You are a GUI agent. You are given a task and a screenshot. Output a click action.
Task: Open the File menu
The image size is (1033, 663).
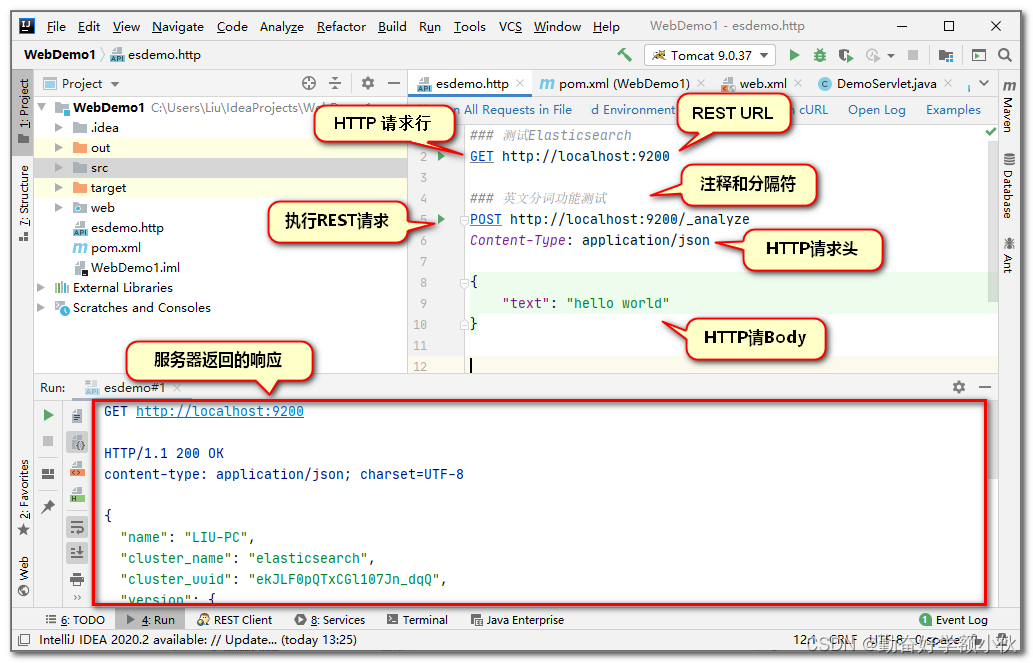coord(56,26)
